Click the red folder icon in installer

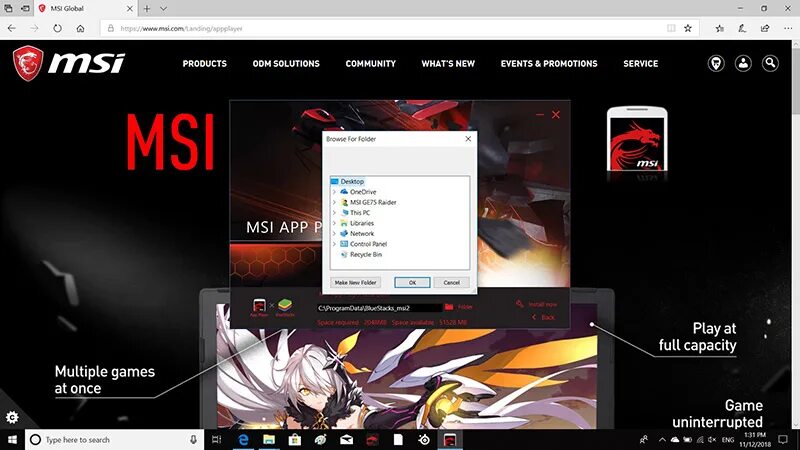pyautogui.click(x=448, y=307)
